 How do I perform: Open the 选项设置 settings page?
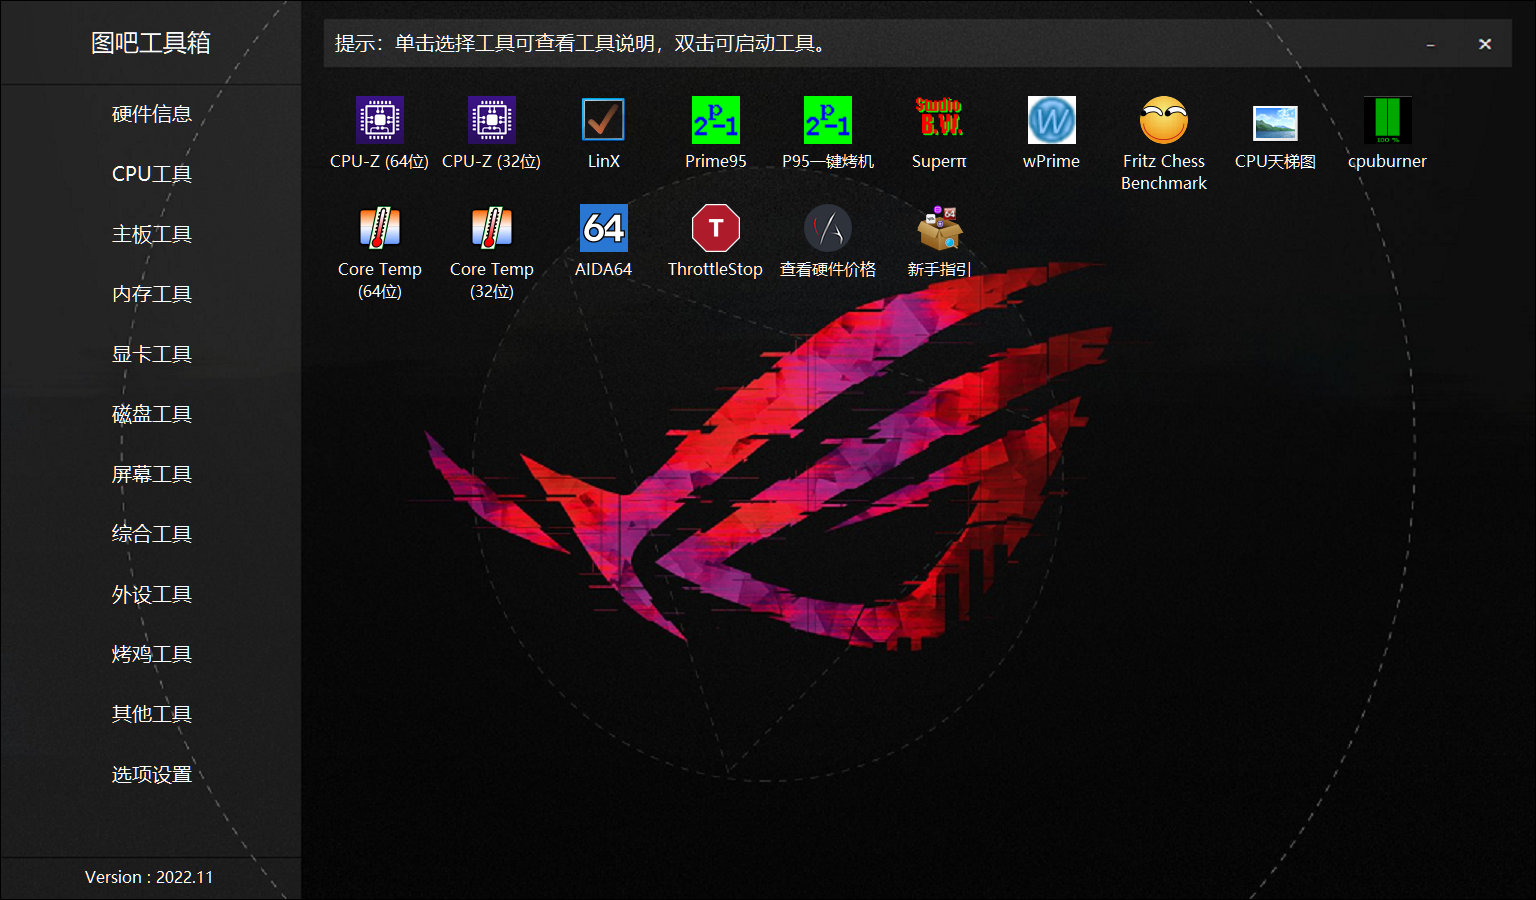coord(151,774)
